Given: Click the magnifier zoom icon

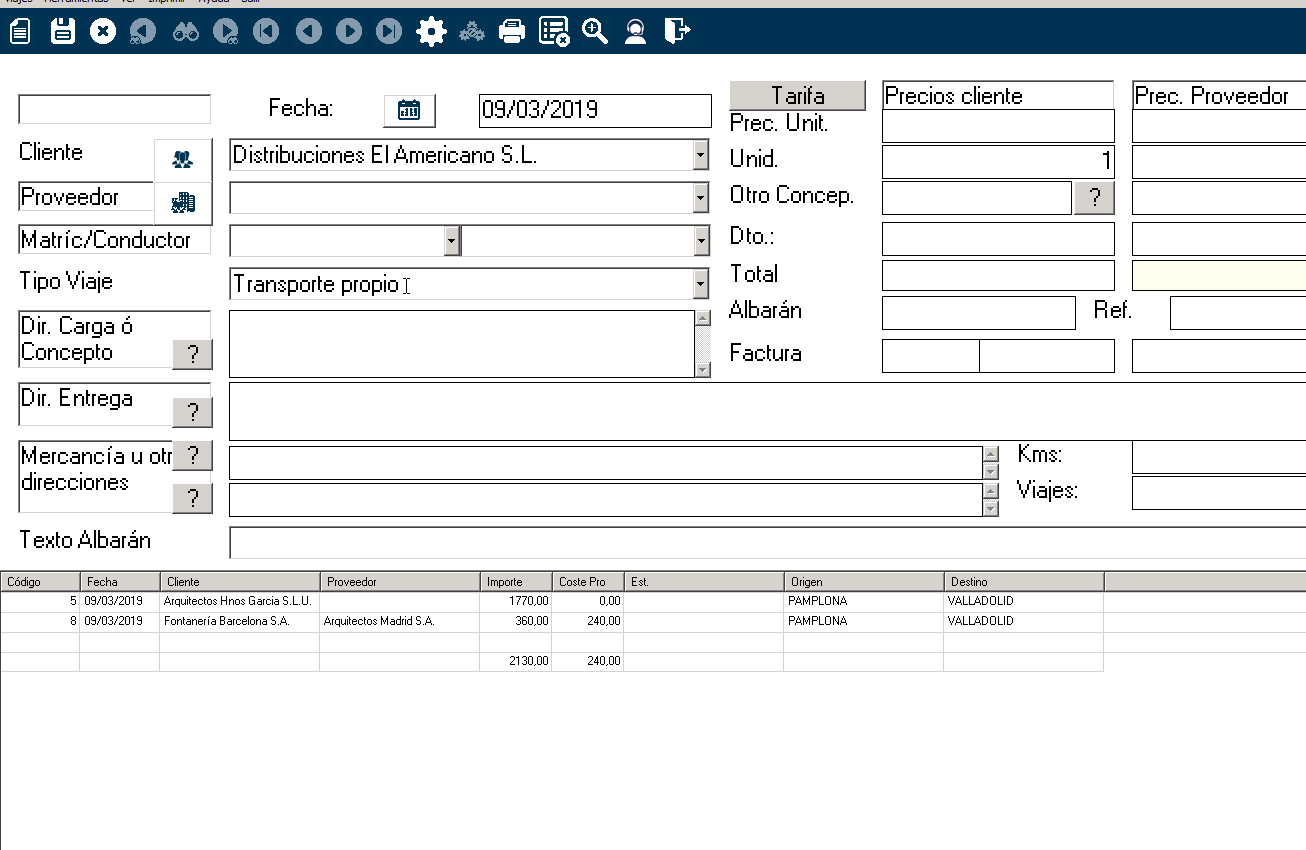Looking at the screenshot, I should pyautogui.click(x=595, y=32).
